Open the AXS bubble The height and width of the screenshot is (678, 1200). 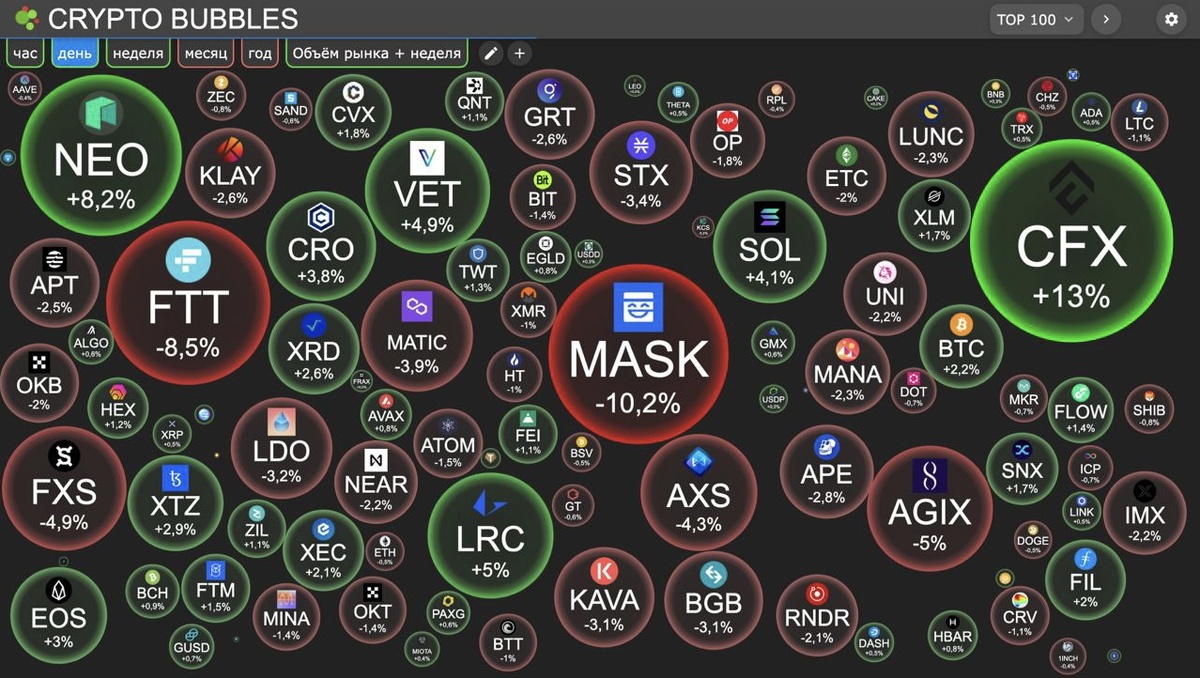698,491
